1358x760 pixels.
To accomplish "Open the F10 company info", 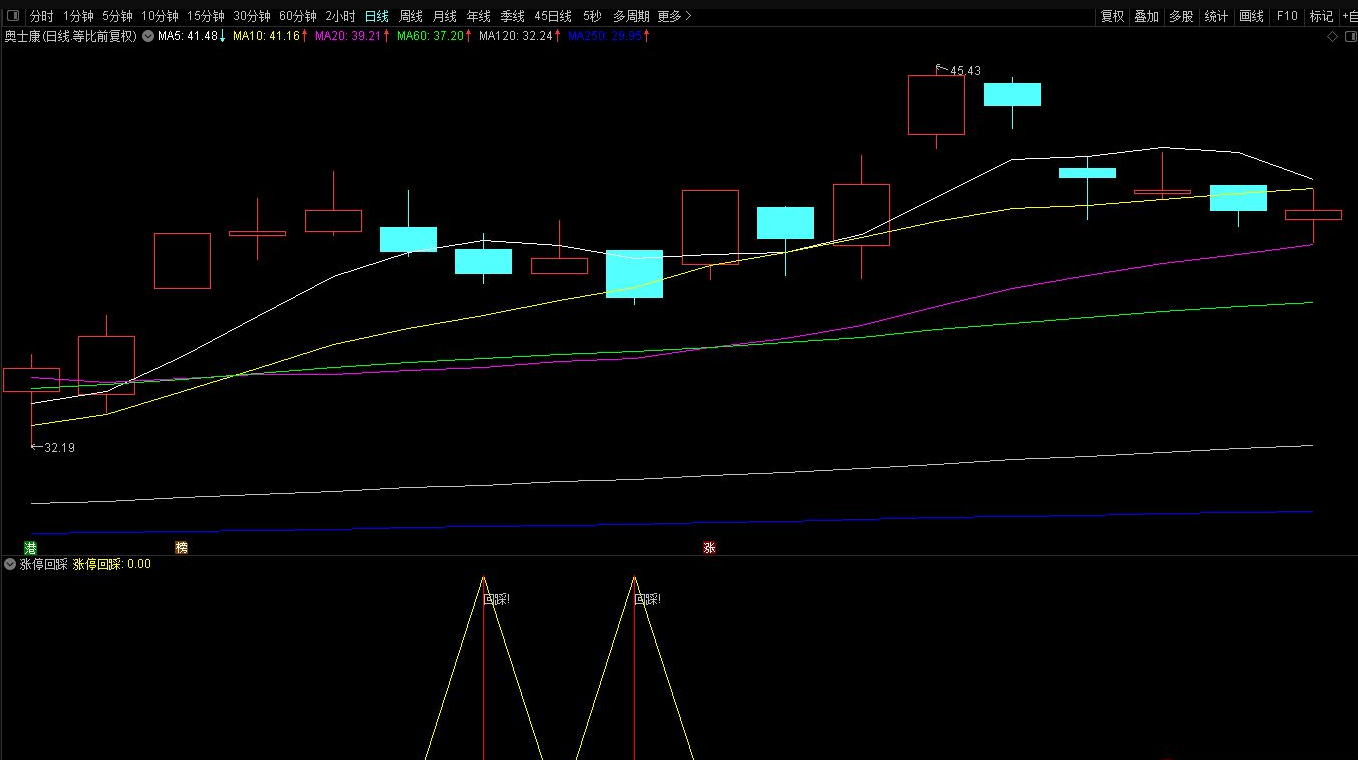I will [x=1287, y=16].
